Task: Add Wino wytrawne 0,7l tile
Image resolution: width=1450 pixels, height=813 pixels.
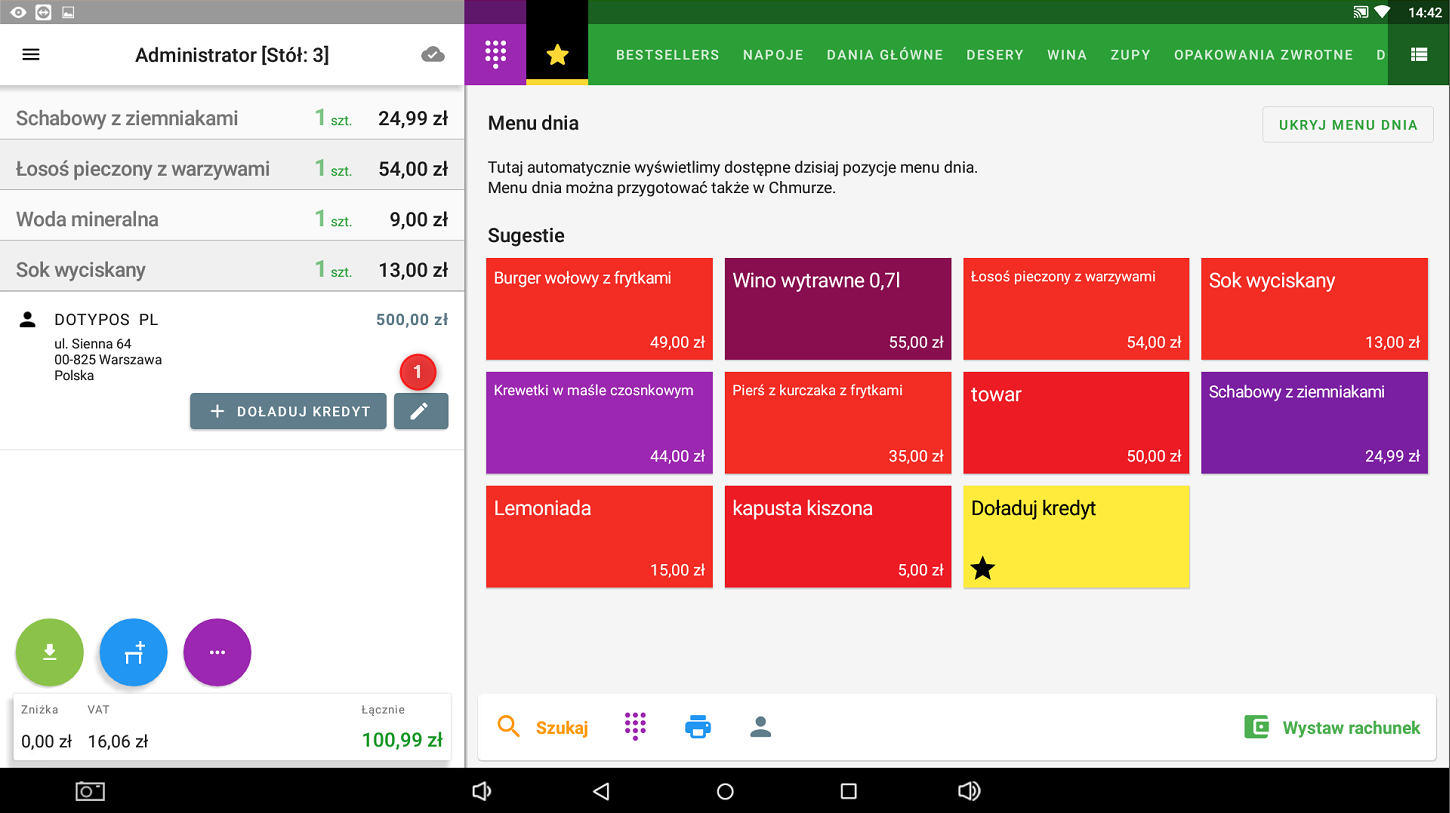Action: tap(837, 309)
